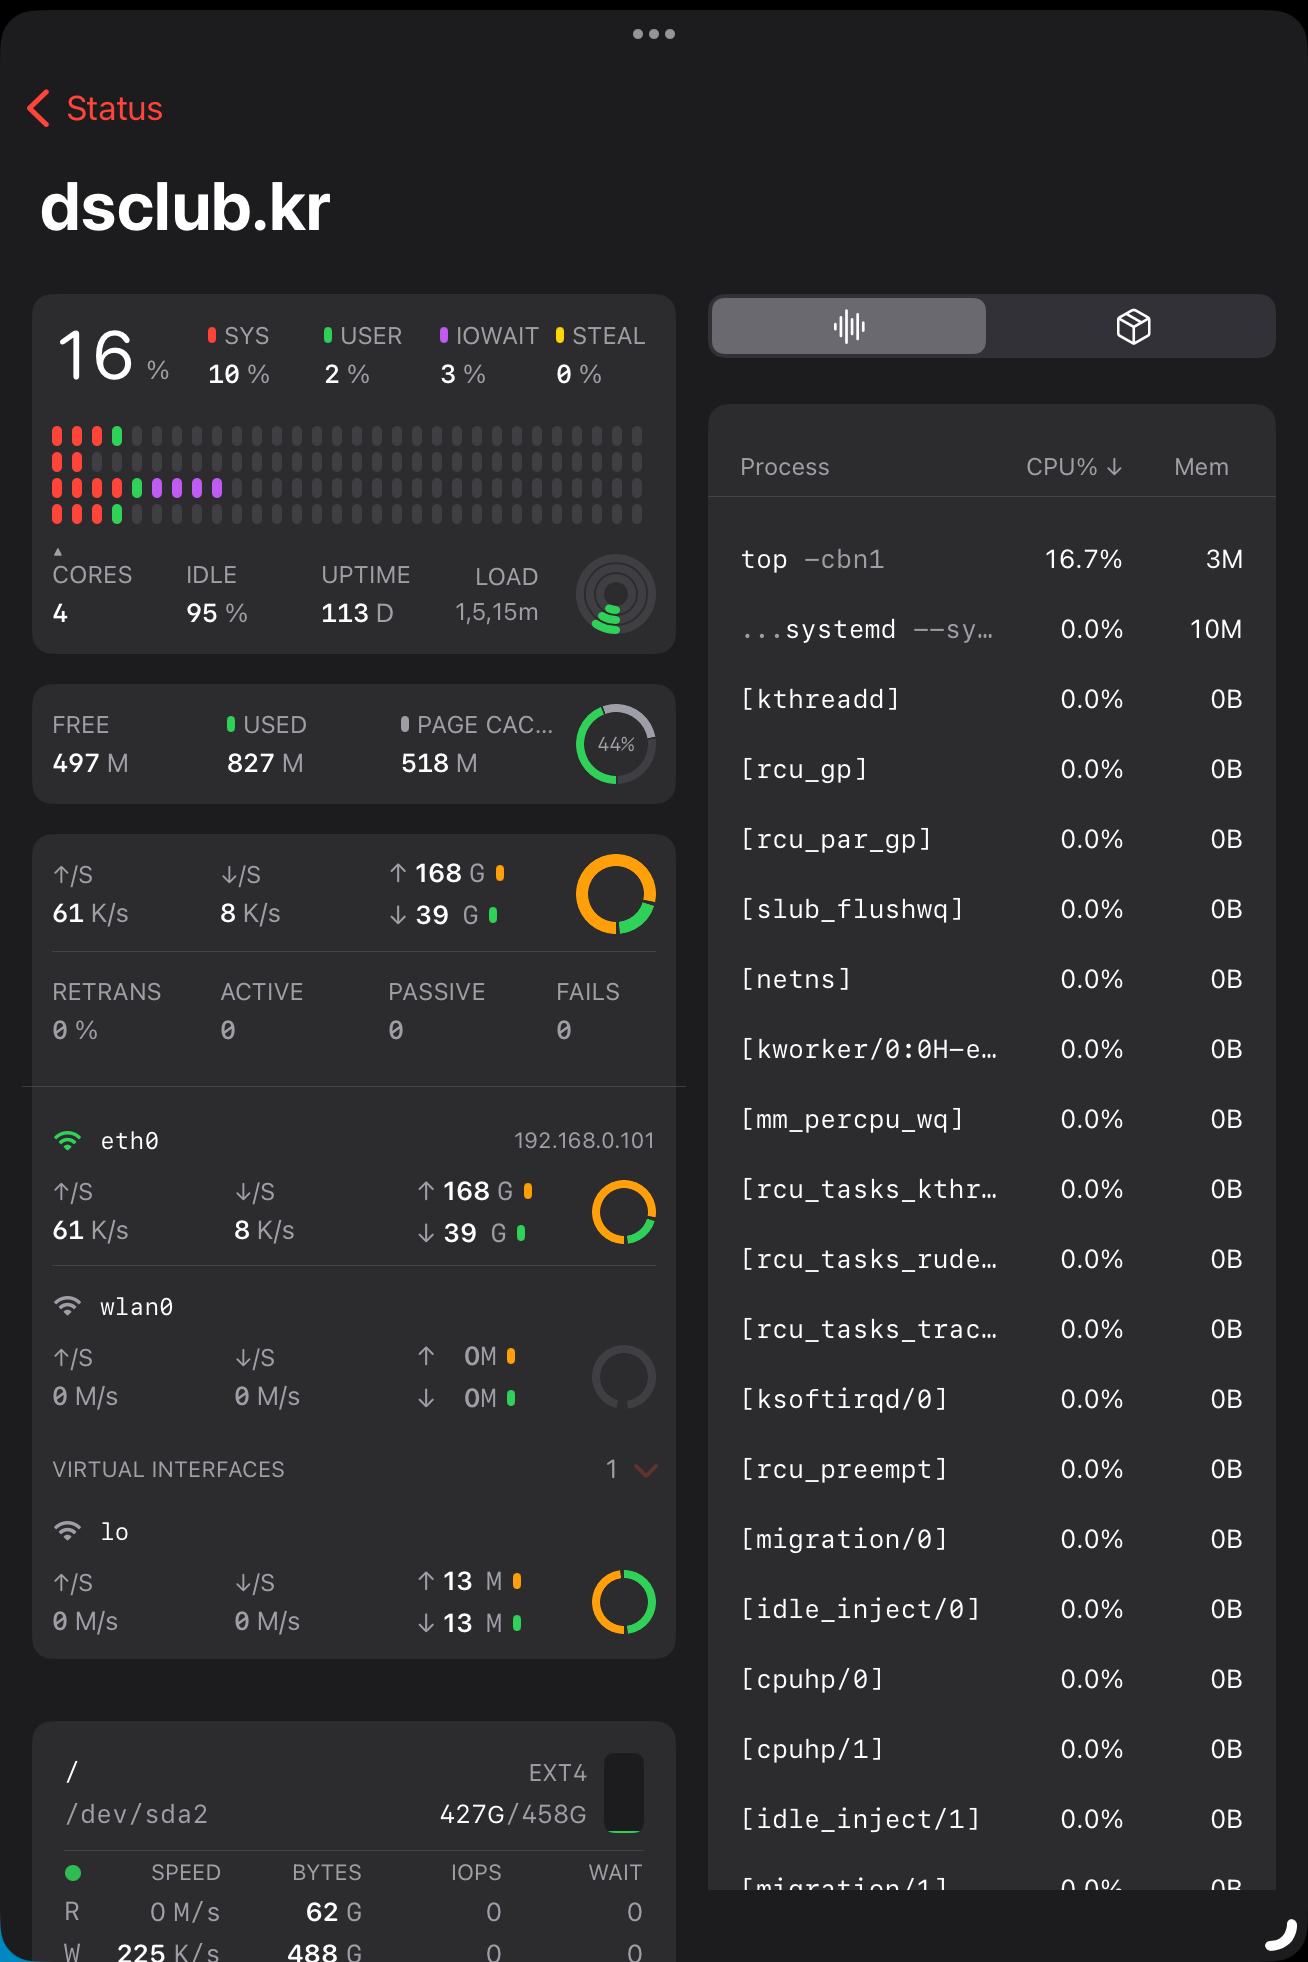The width and height of the screenshot is (1308, 1962).
Task: Switch to the containers cube tab
Action: (x=1132, y=326)
